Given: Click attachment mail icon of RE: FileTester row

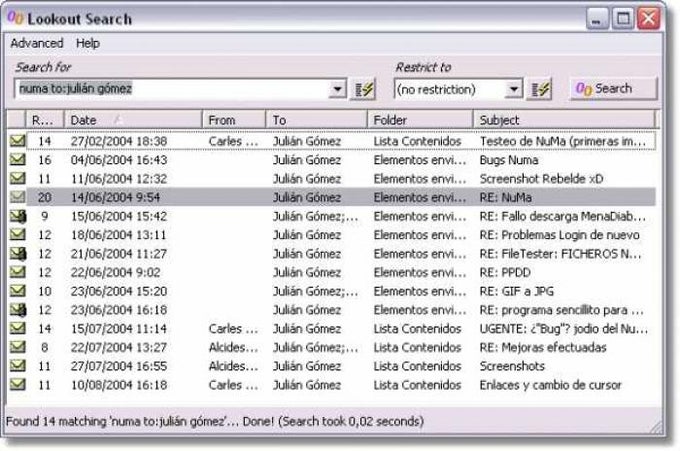Looking at the screenshot, I should pyautogui.click(x=18, y=253).
